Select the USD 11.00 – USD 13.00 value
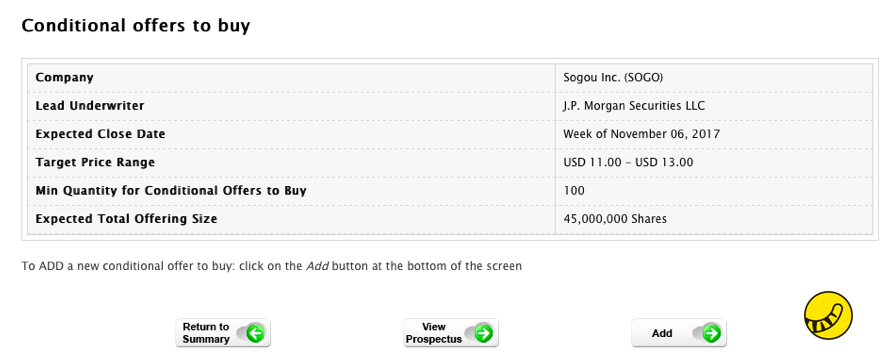This screenshot has width=886, height=364. pos(628,162)
